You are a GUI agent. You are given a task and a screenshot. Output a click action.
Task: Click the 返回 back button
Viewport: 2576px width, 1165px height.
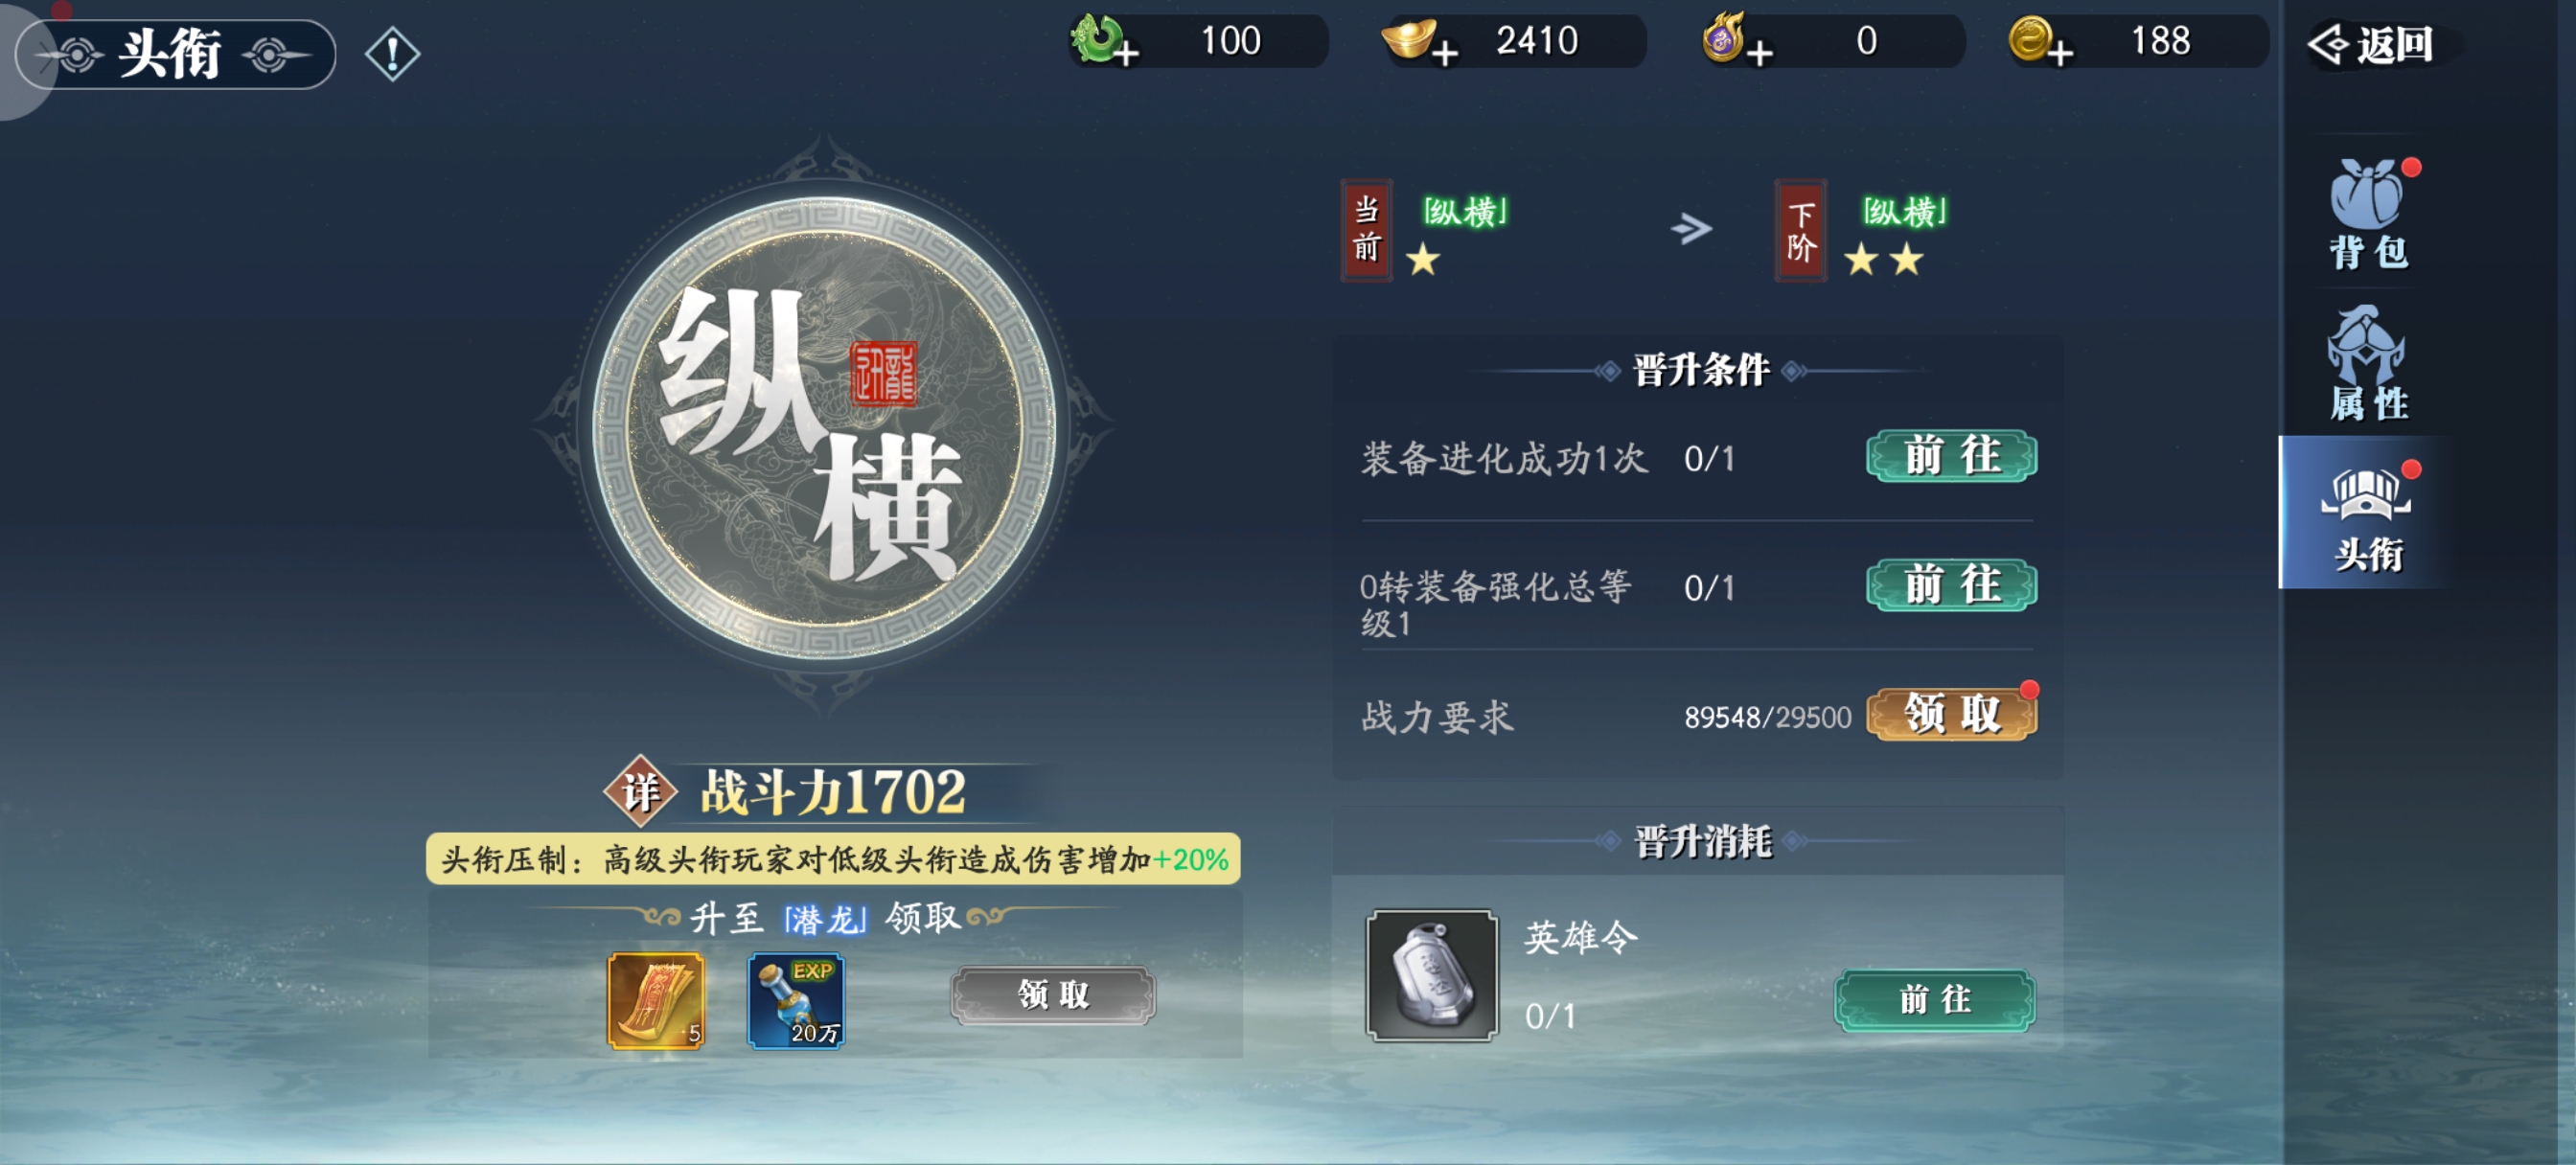(x=2370, y=44)
